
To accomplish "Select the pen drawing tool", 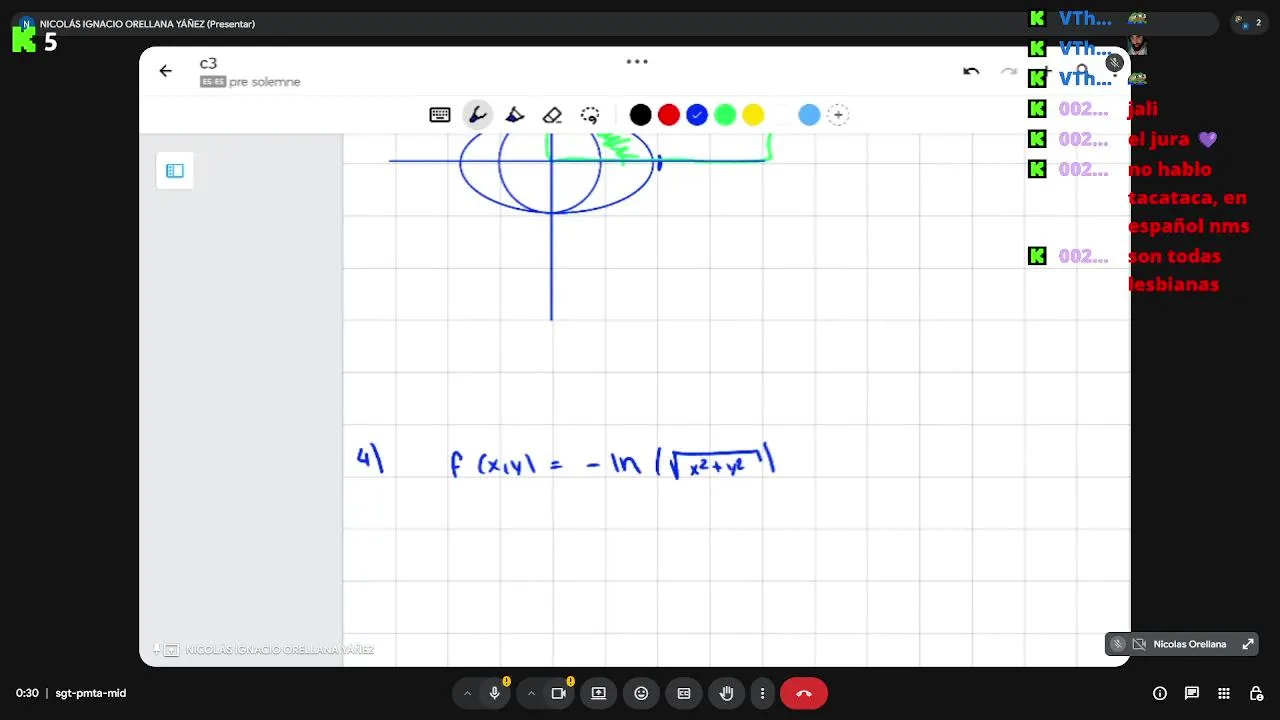I will [x=478, y=115].
